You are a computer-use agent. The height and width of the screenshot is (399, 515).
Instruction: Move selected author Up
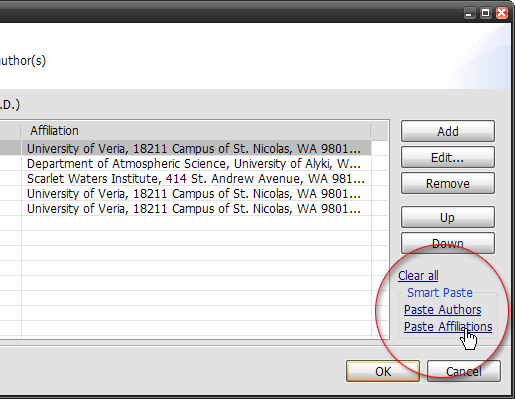pos(448,217)
